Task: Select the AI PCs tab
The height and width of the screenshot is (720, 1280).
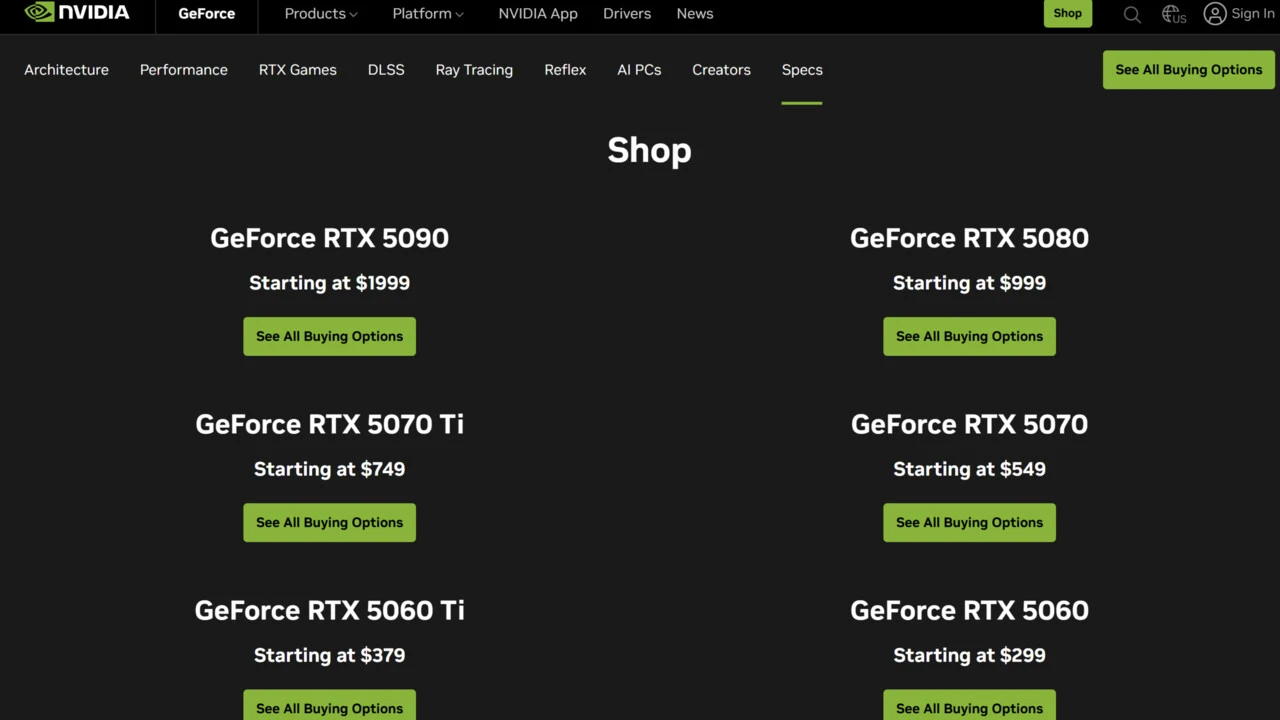Action: (x=639, y=70)
